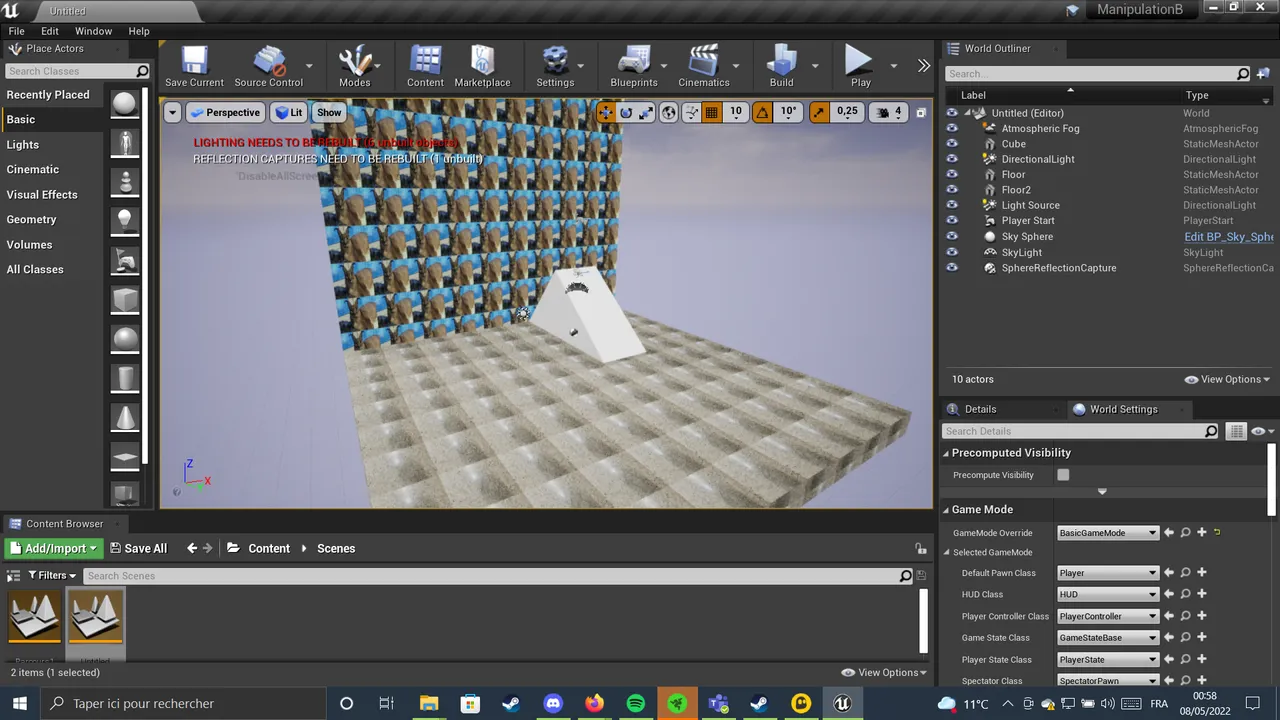Screen dimensions: 1280x720
Task: Reset GameMode Override to default
Action: pyautogui.click(x=1217, y=532)
